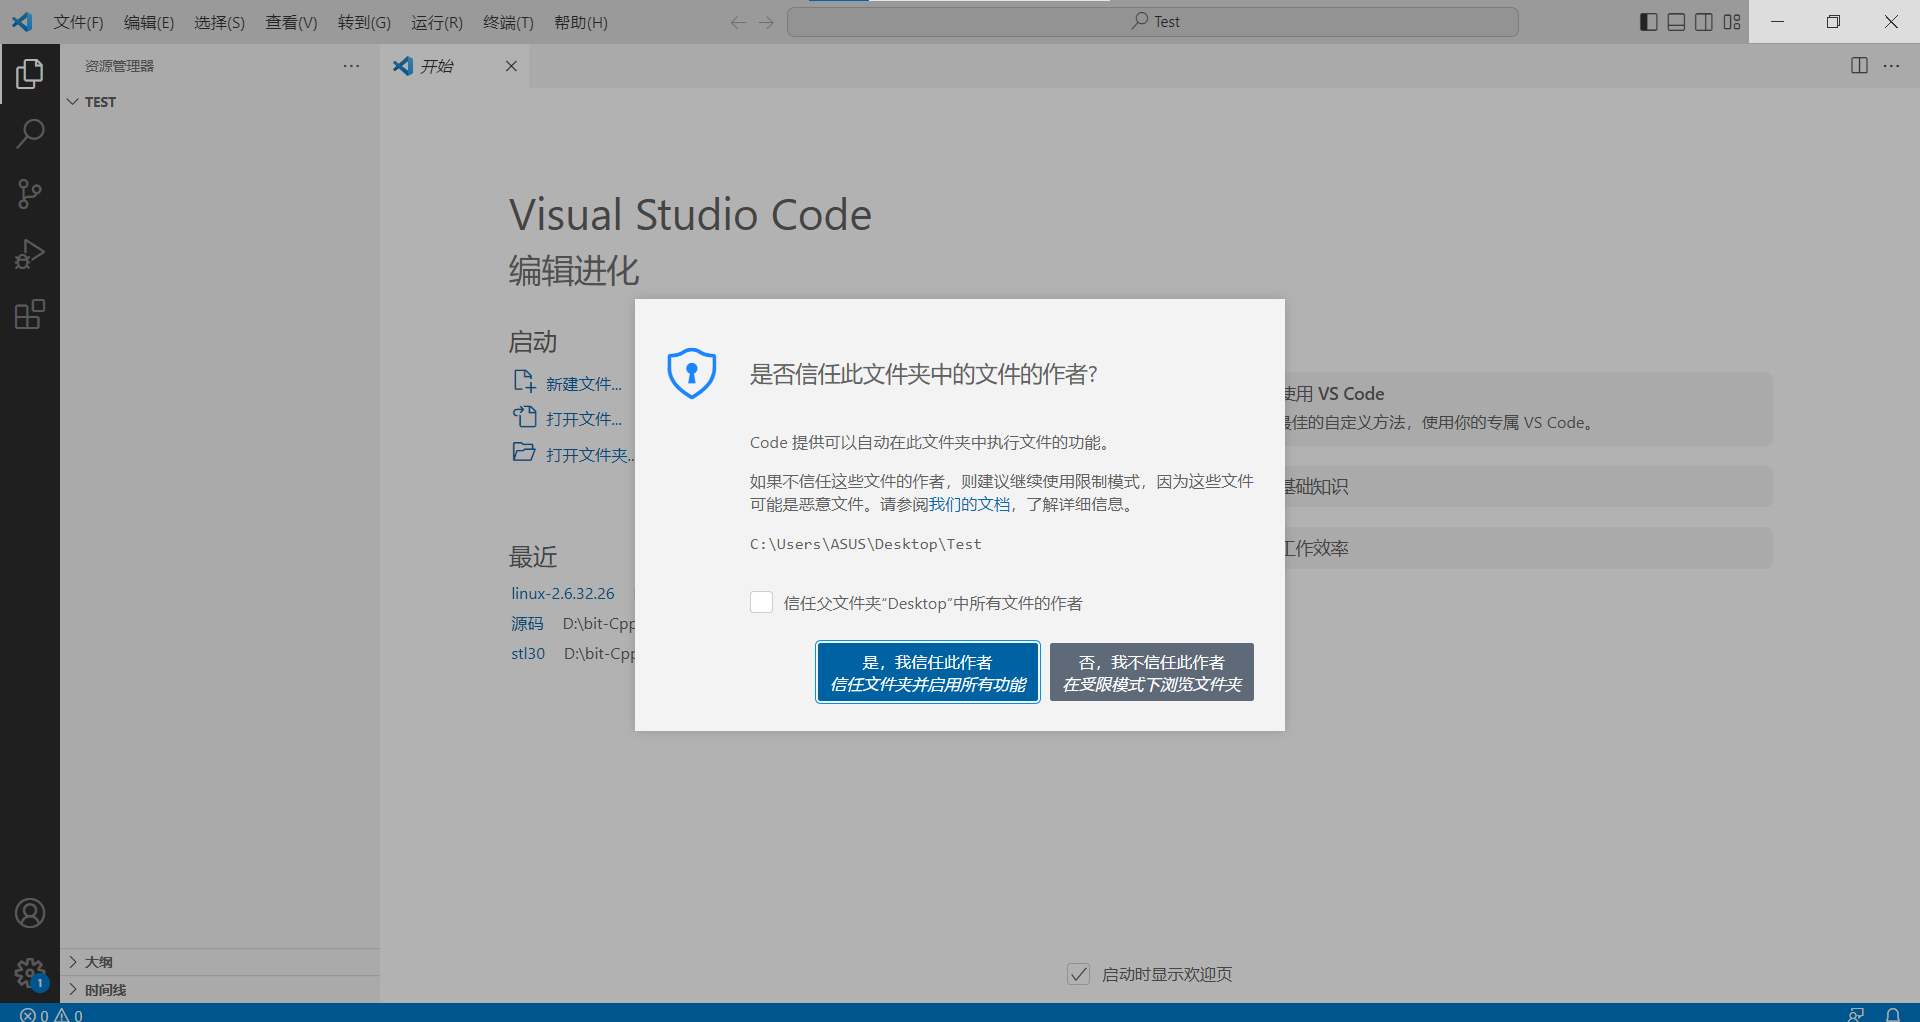
Task: Split the editor to the right
Action: (1859, 66)
